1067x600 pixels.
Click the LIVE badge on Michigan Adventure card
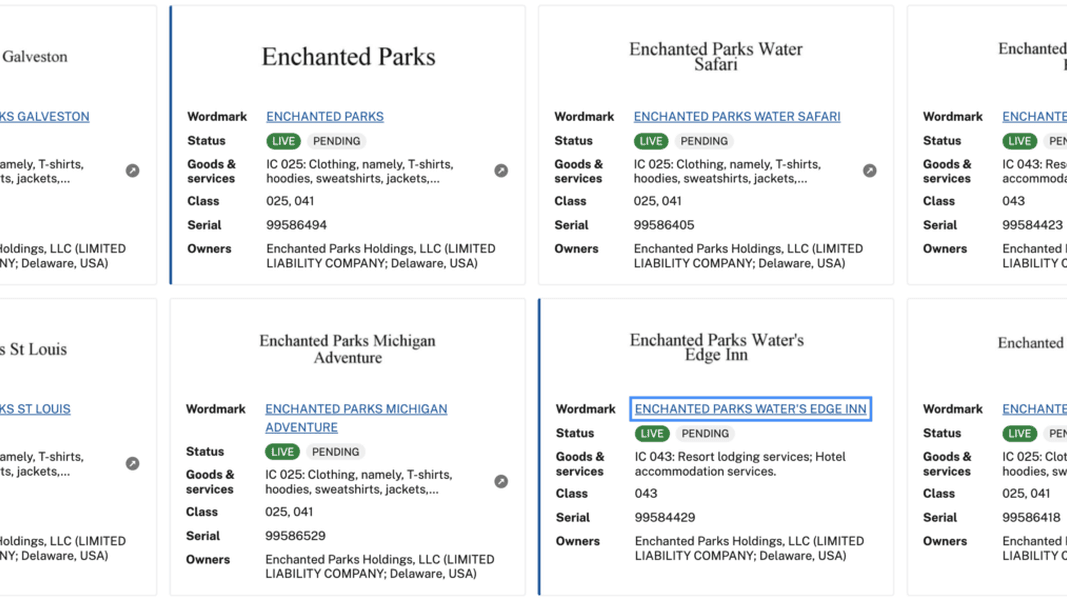[x=283, y=451]
